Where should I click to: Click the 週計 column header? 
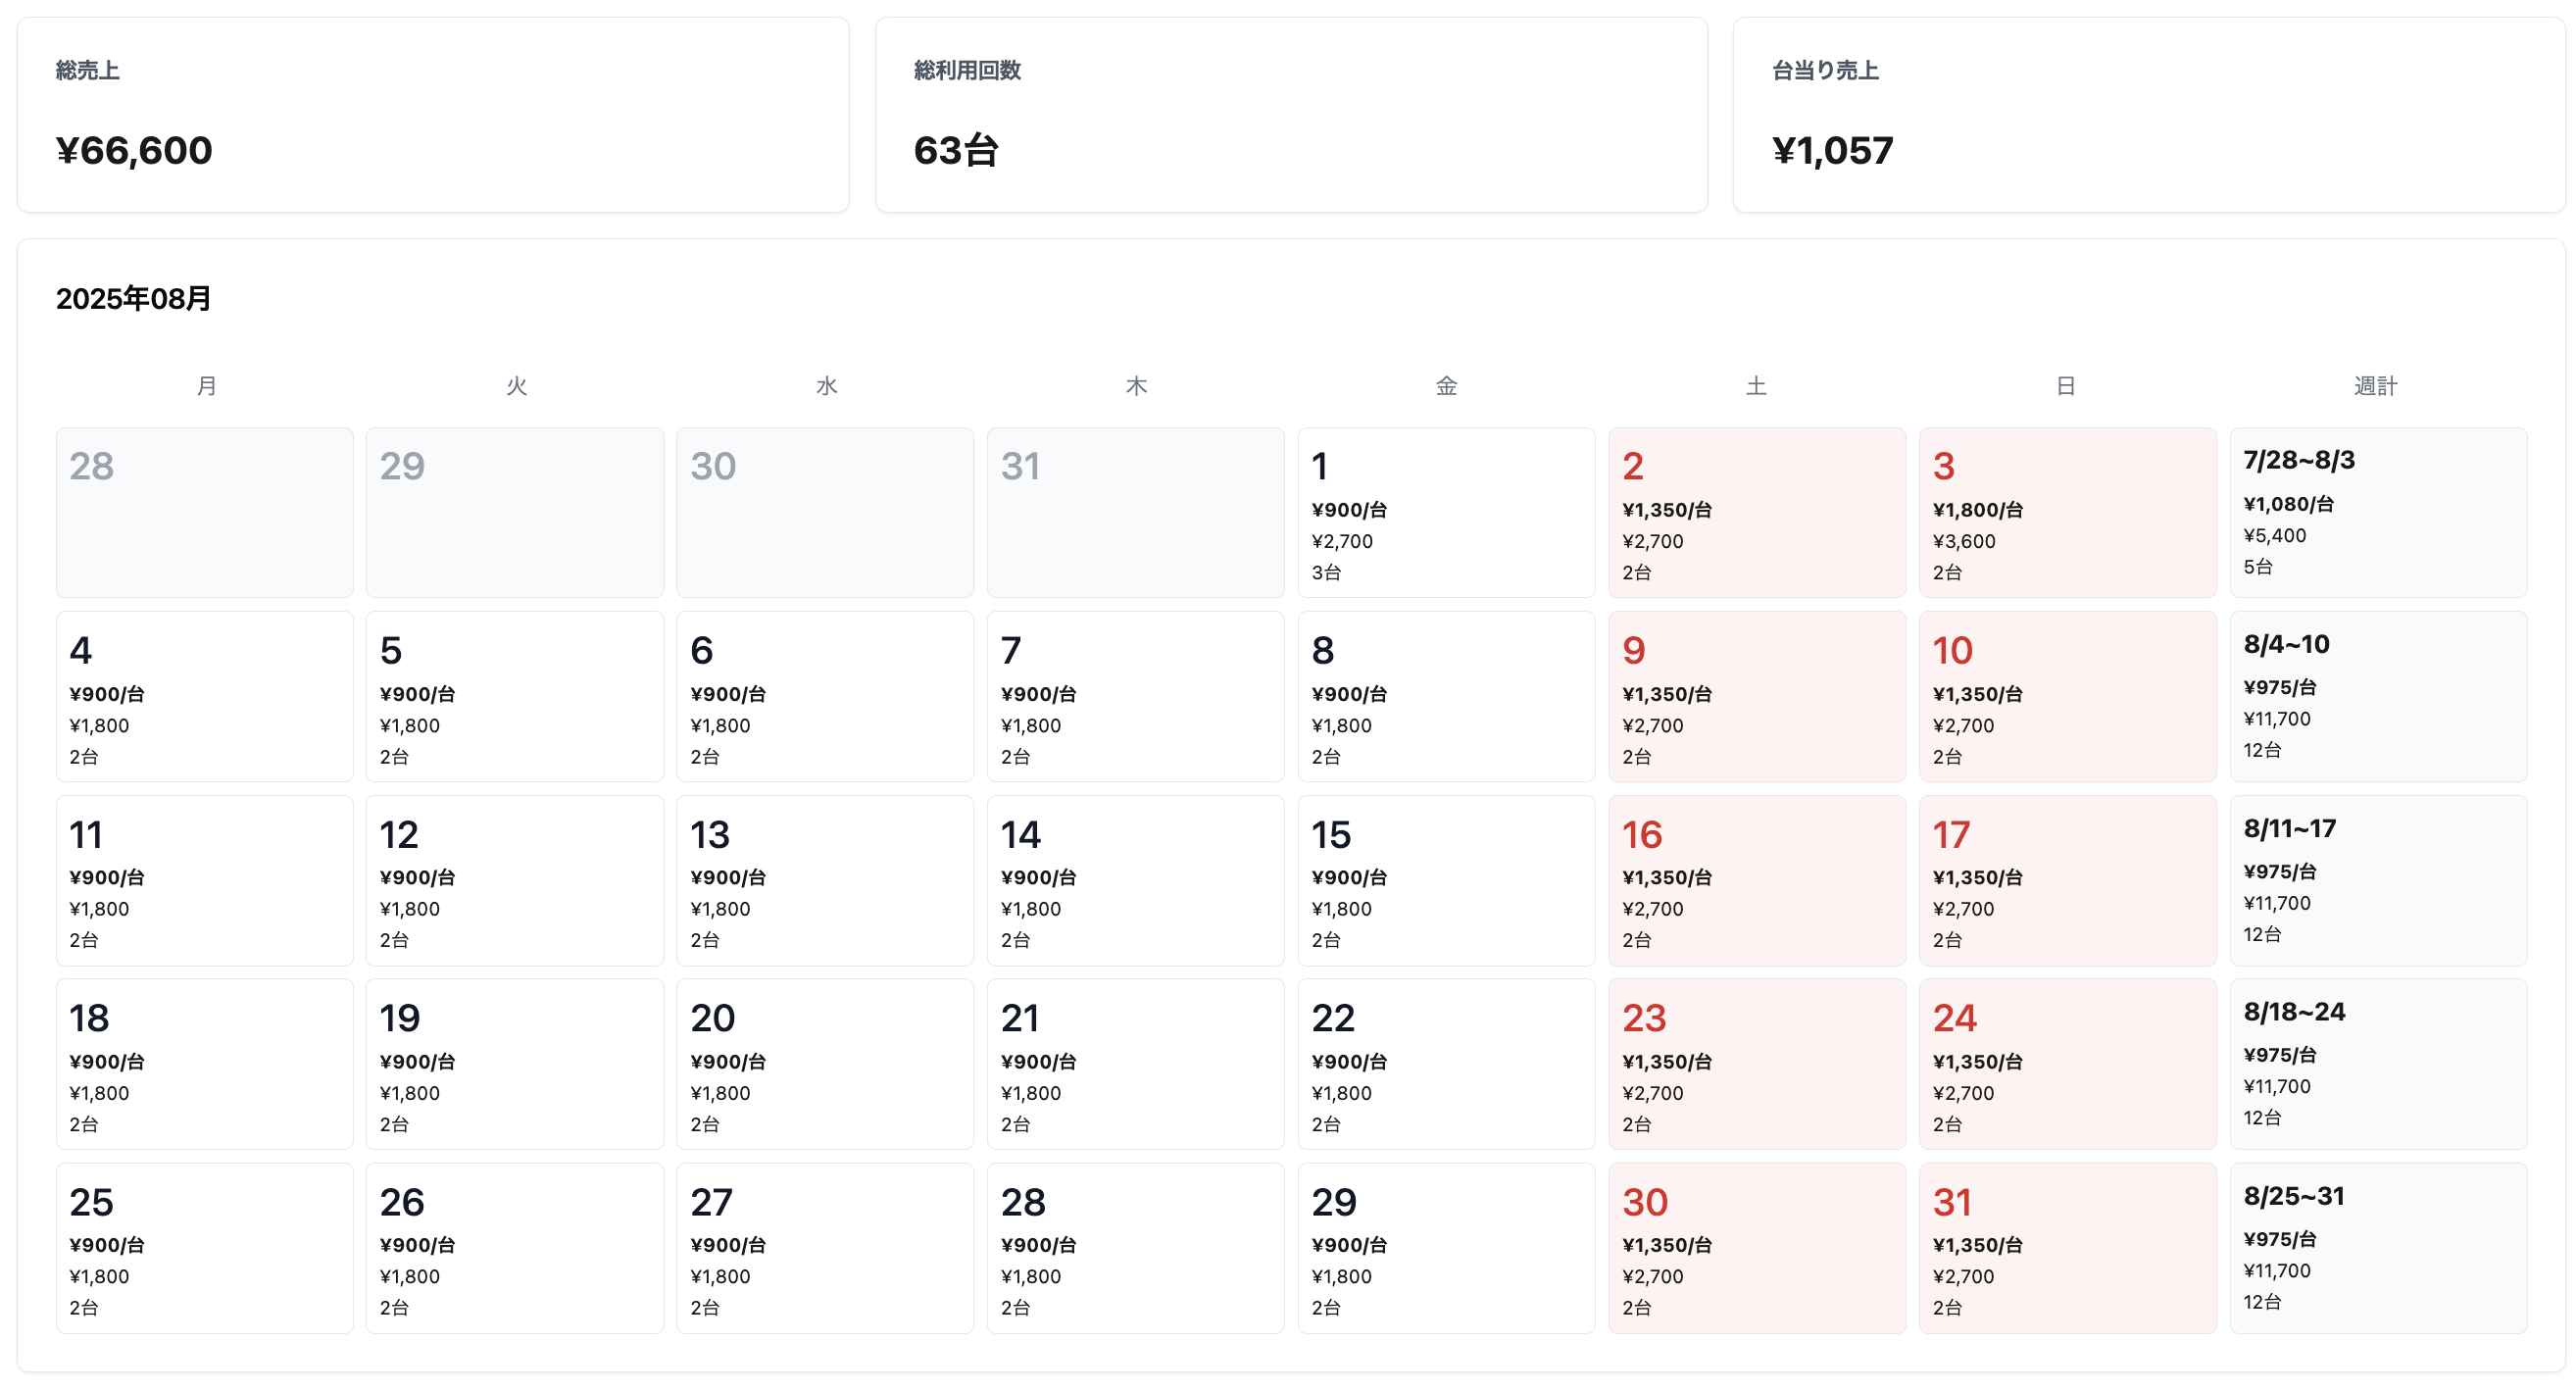2375,386
